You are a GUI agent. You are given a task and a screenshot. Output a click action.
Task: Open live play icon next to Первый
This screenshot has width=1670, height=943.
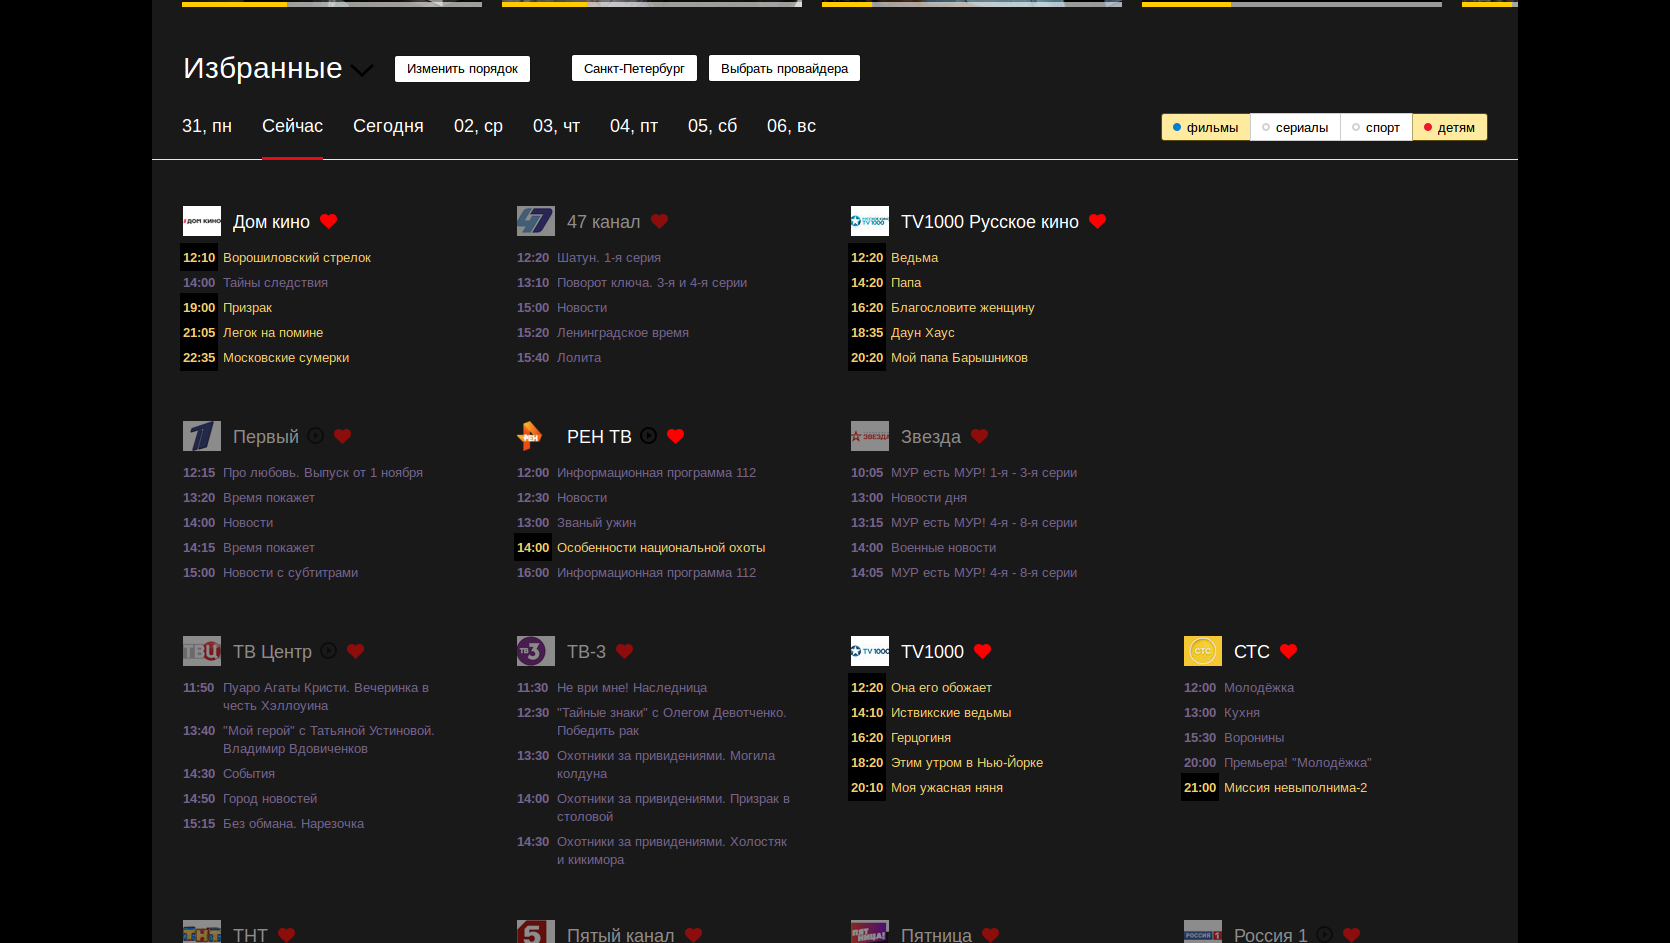click(x=315, y=436)
